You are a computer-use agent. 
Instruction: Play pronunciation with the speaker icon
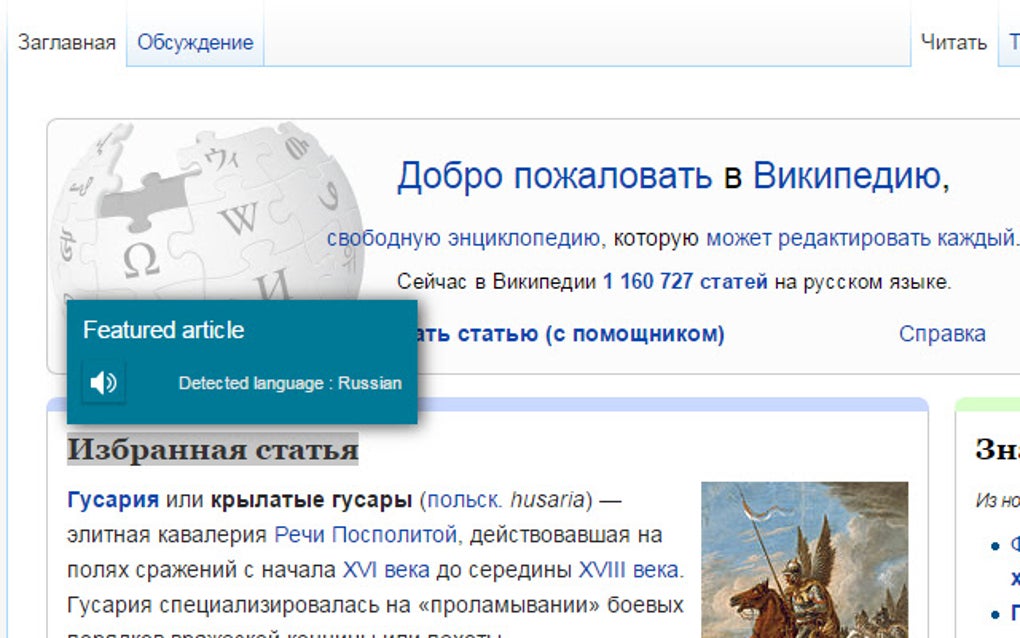click(103, 382)
